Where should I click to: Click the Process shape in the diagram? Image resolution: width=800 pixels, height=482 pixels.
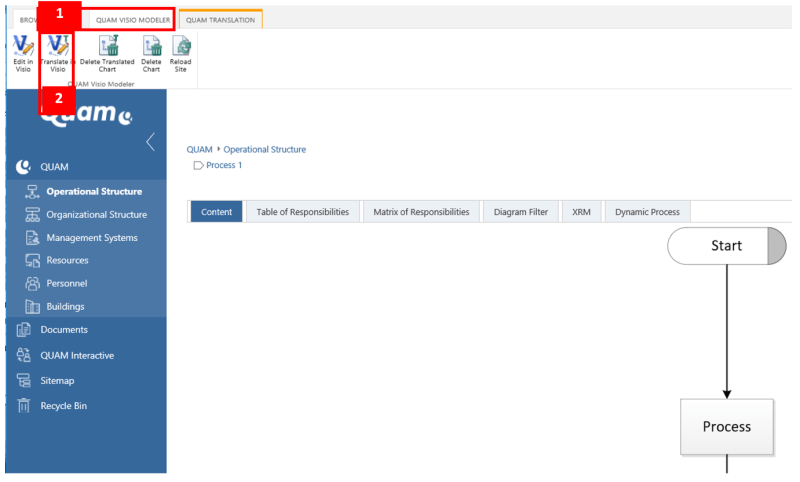(x=726, y=426)
